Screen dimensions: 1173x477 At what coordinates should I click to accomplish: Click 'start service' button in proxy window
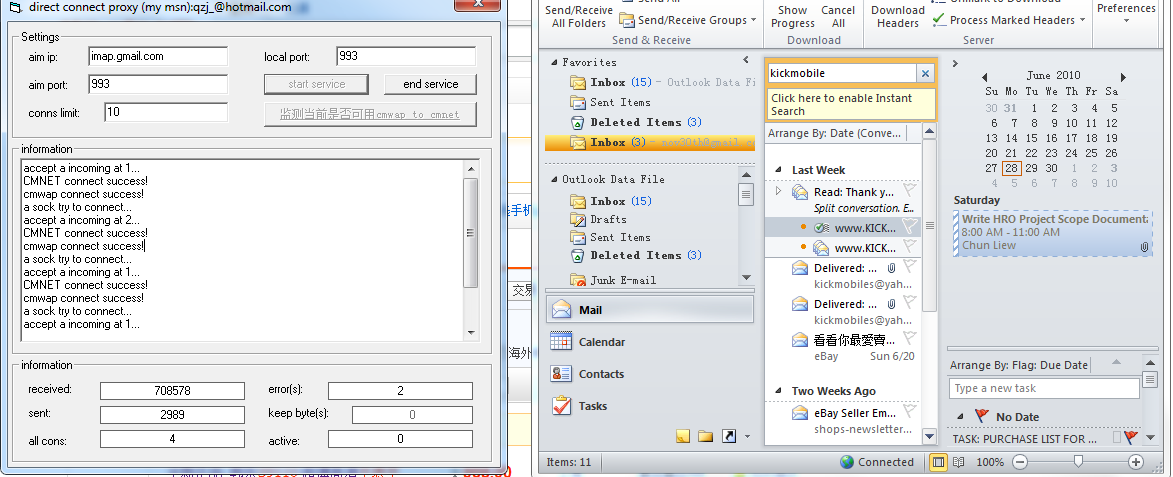(316, 84)
